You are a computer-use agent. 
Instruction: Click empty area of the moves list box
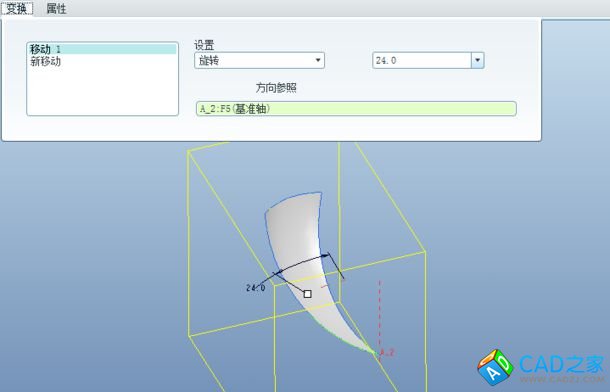pos(102,91)
